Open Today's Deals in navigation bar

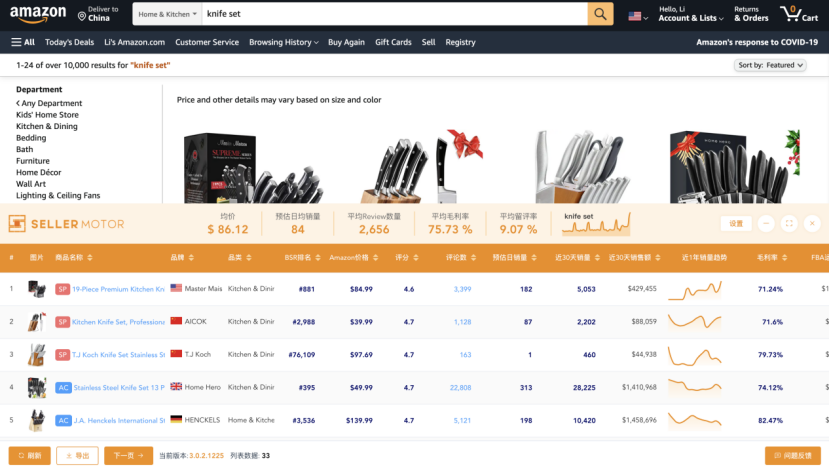pyautogui.click(x=69, y=42)
